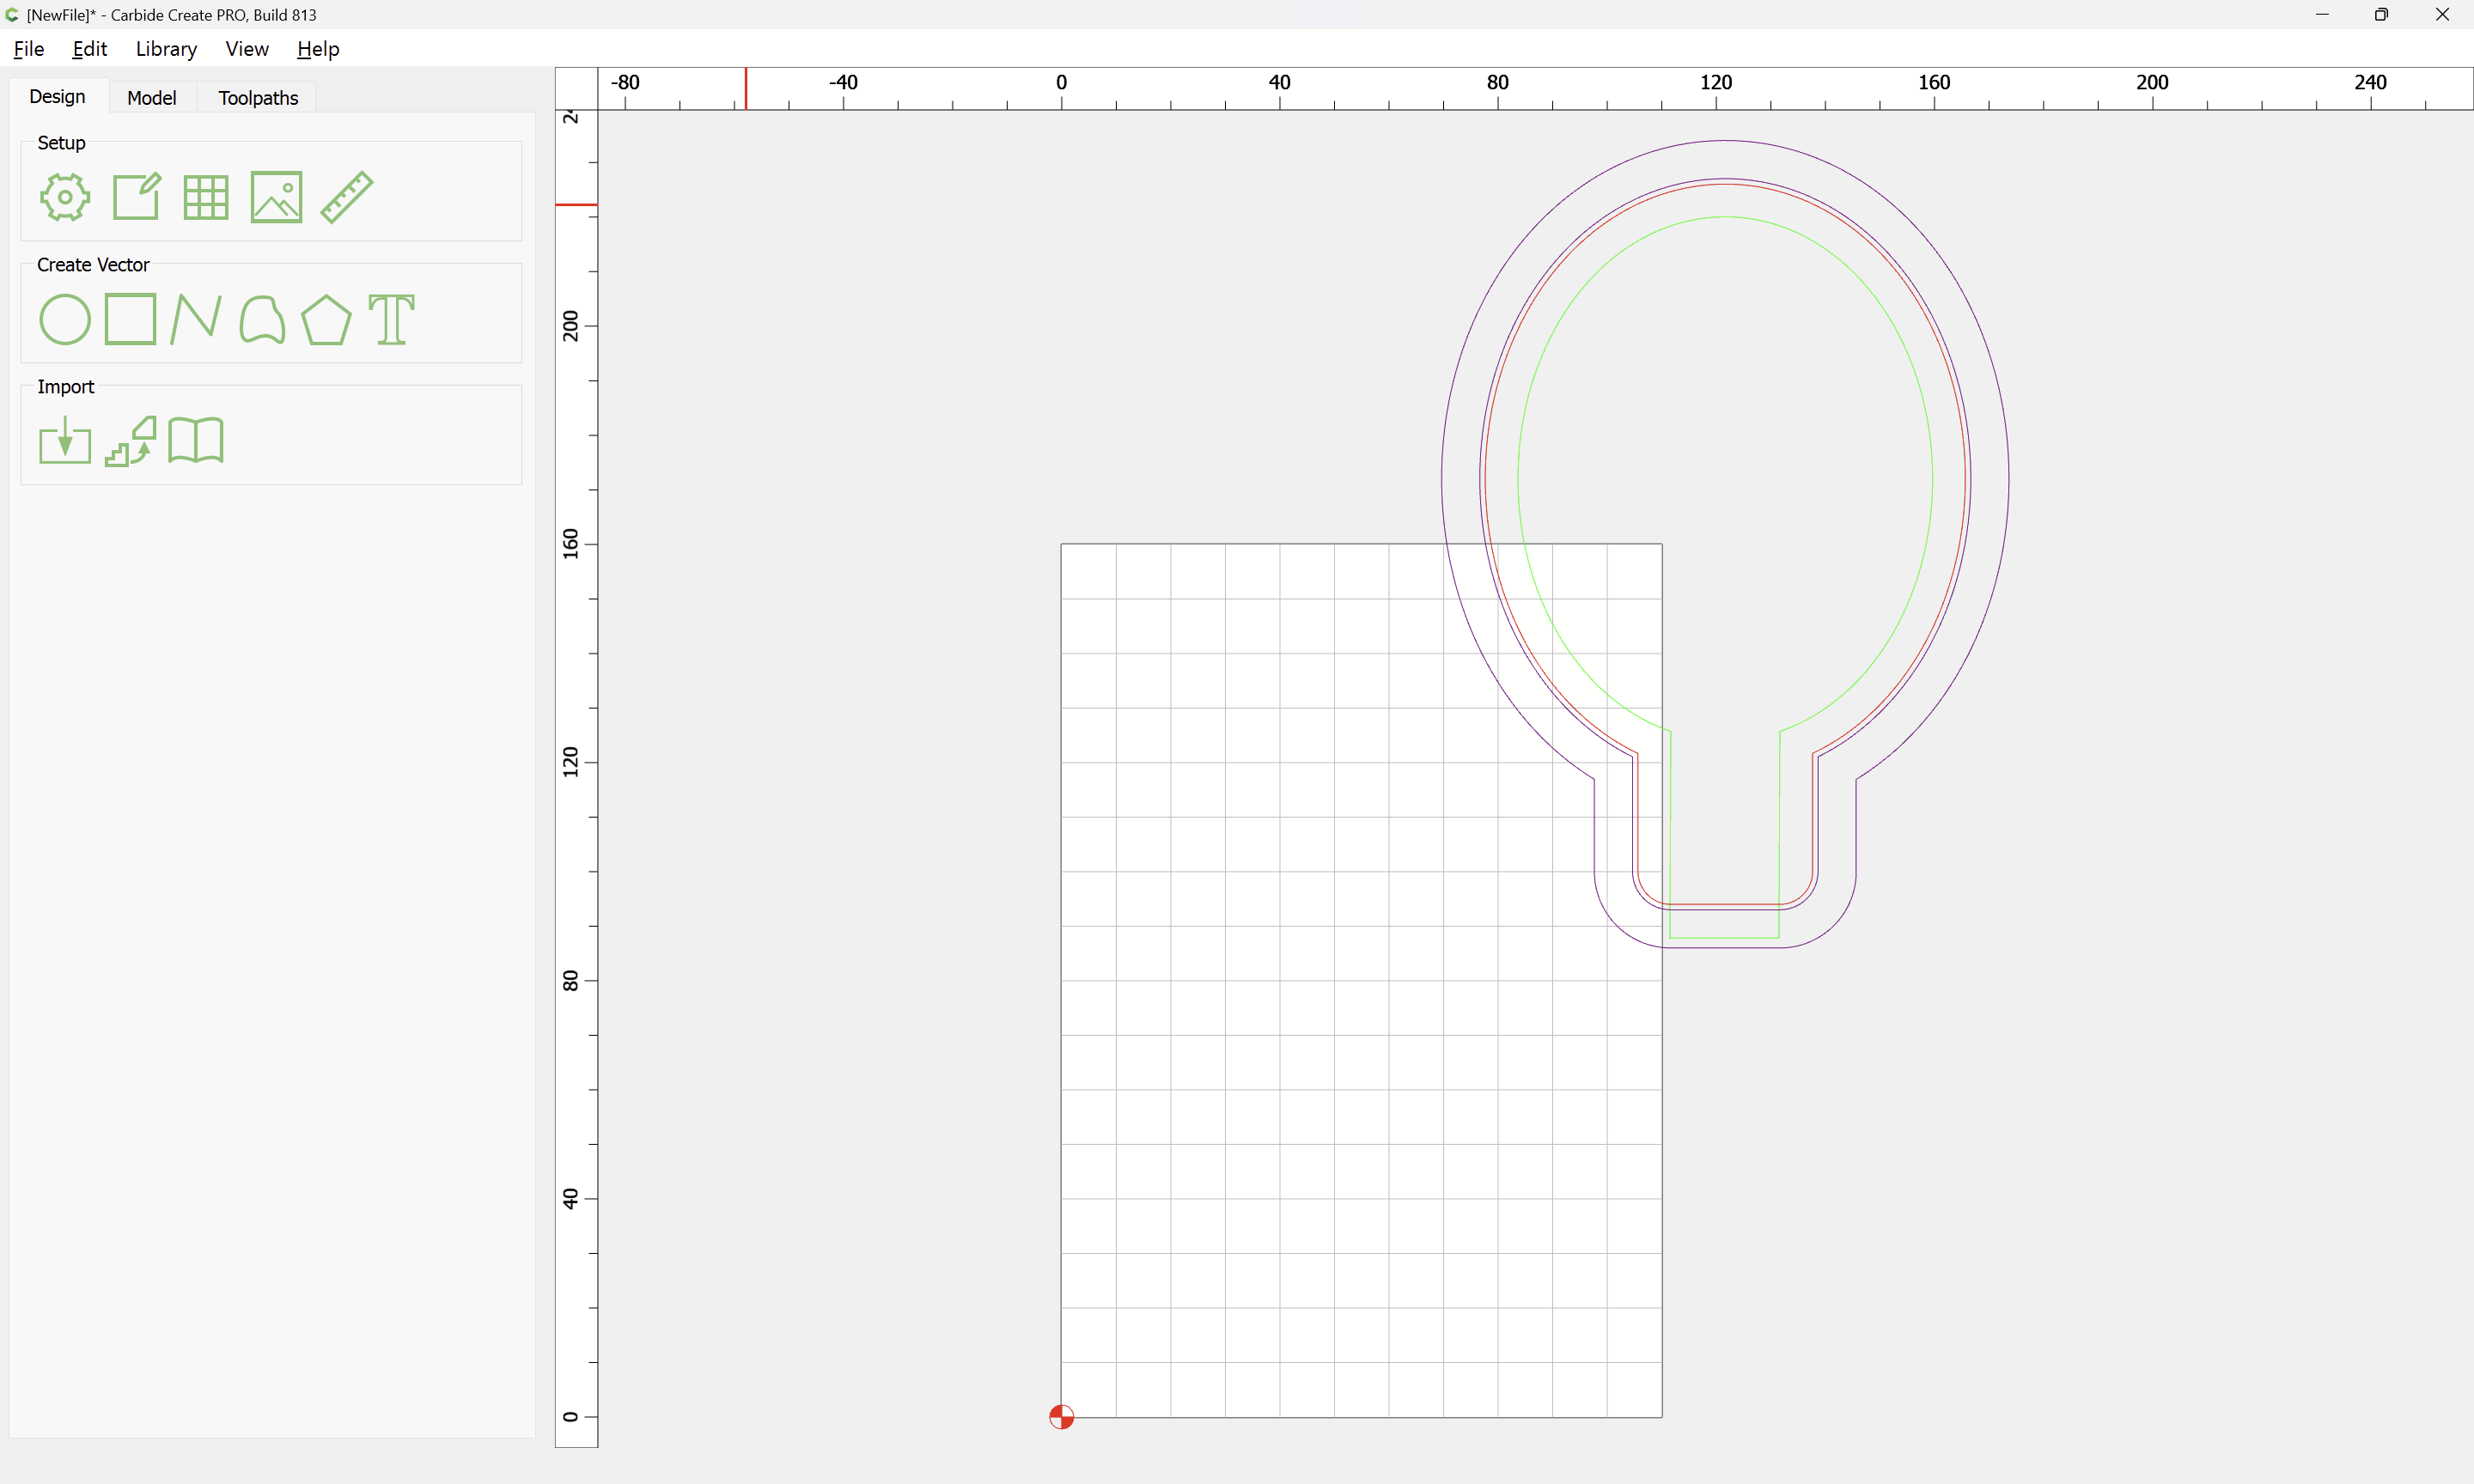
Task: Select the Polyline tool
Action: [196, 319]
